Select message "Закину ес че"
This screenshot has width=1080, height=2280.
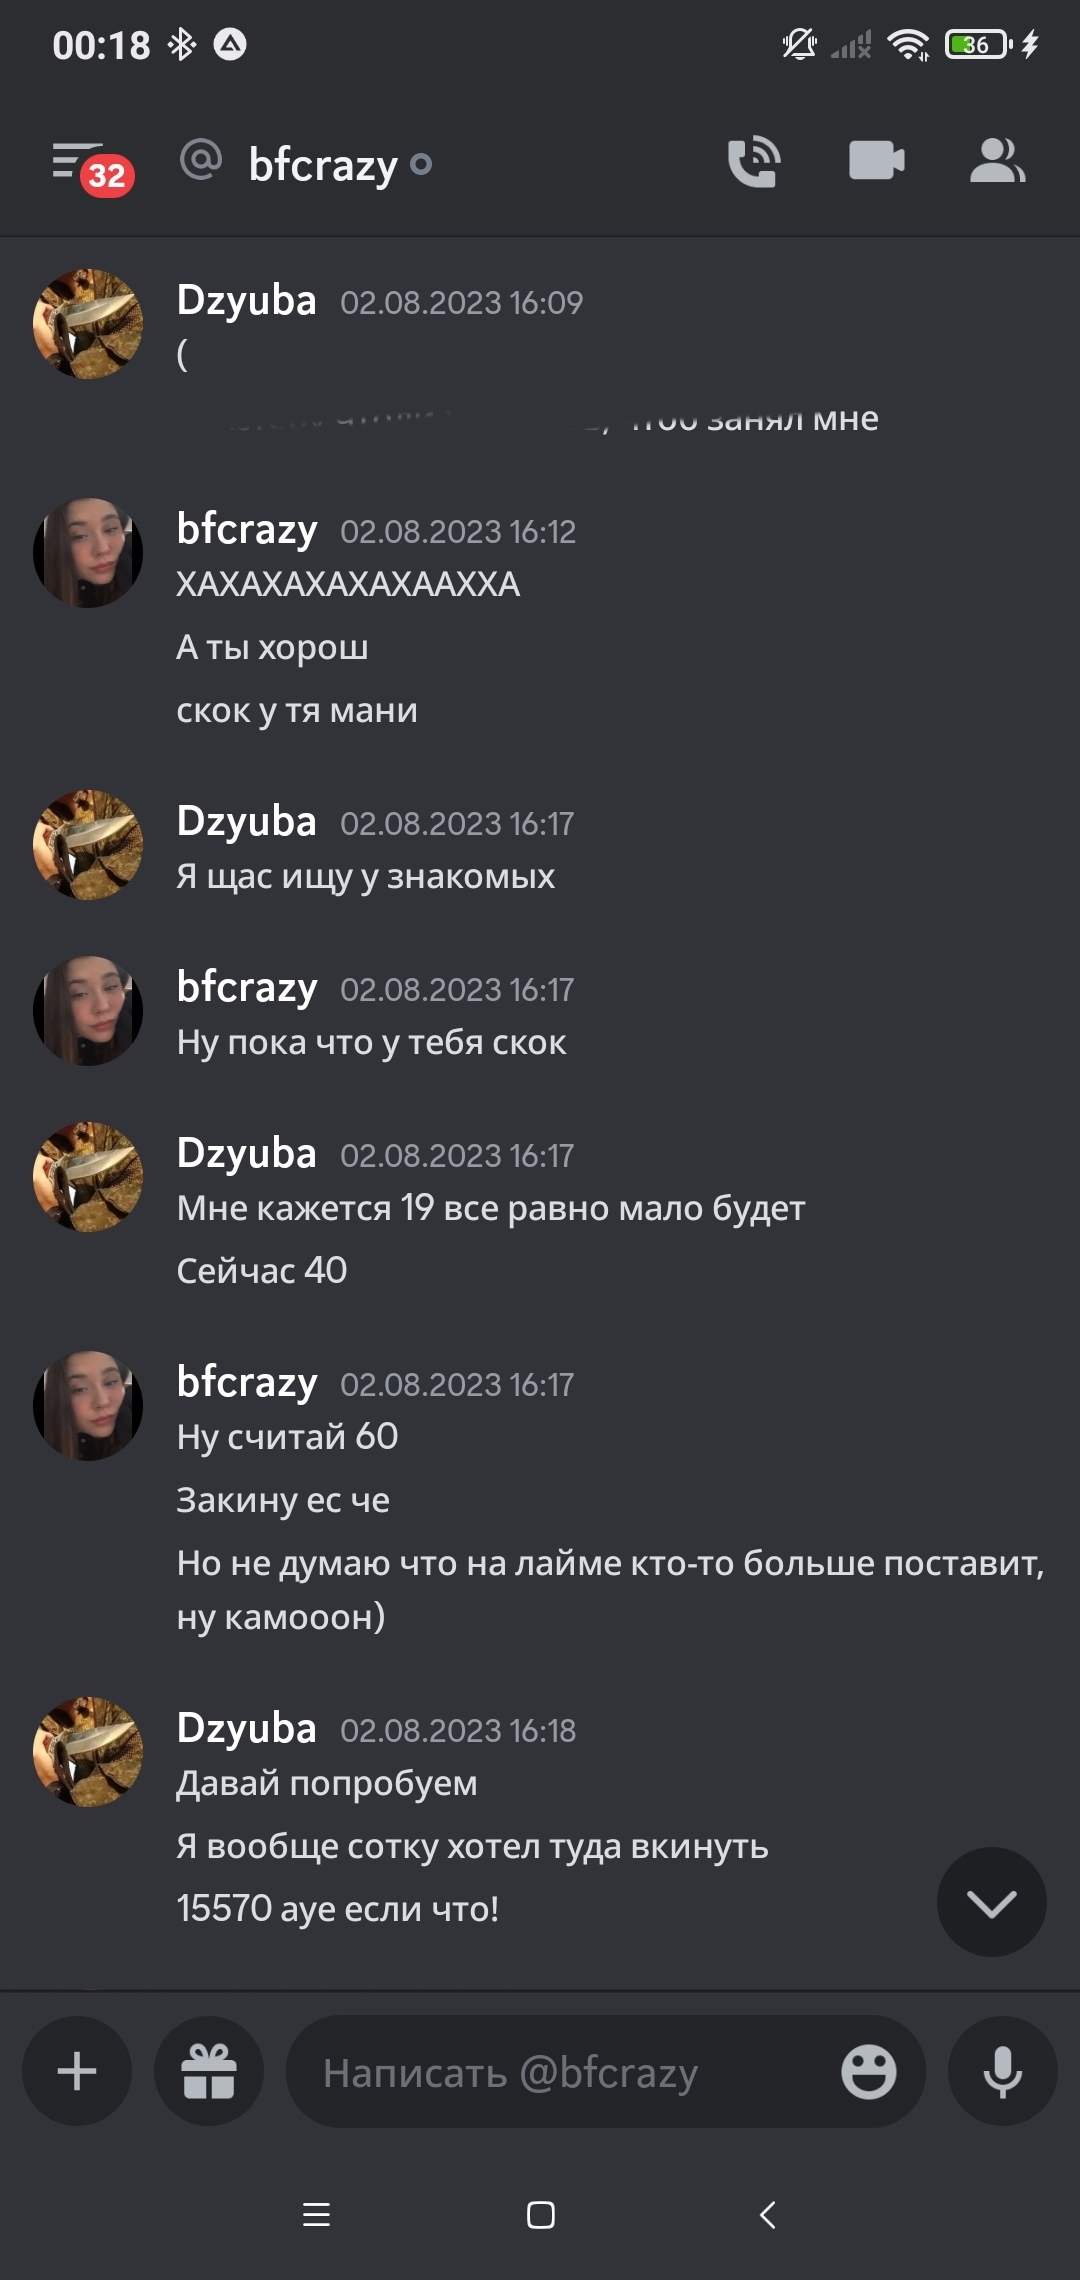point(283,1500)
